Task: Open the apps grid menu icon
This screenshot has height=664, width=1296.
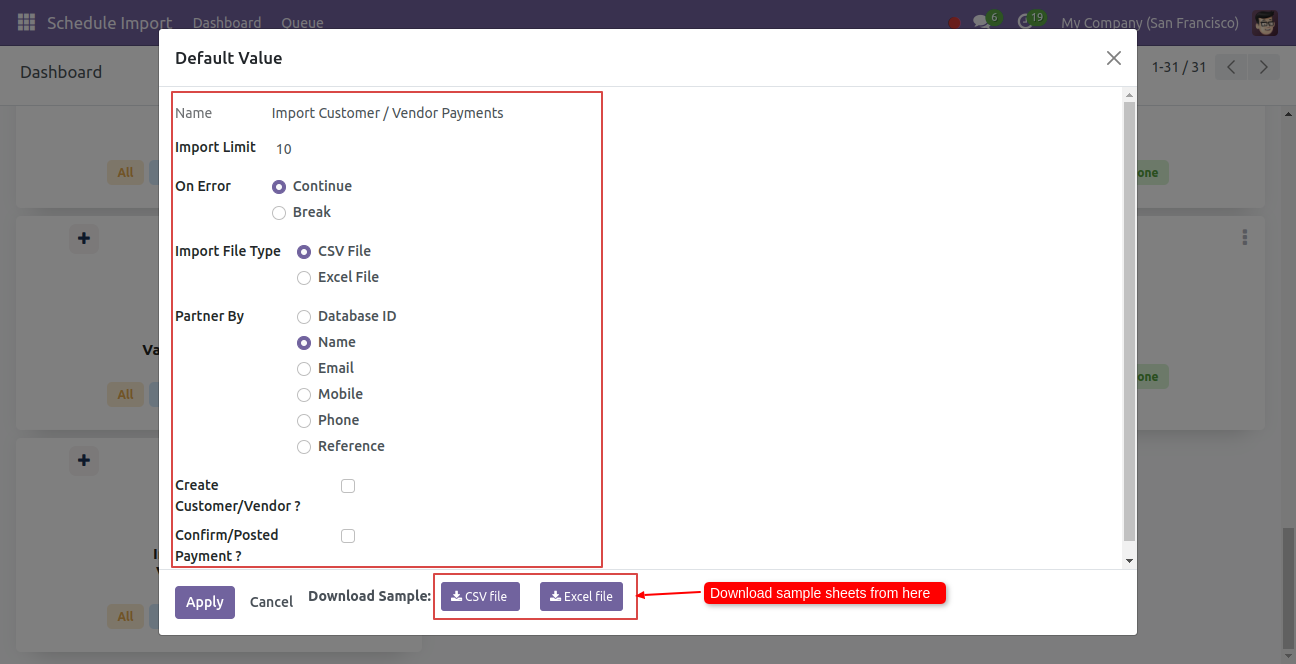Action: tap(26, 22)
